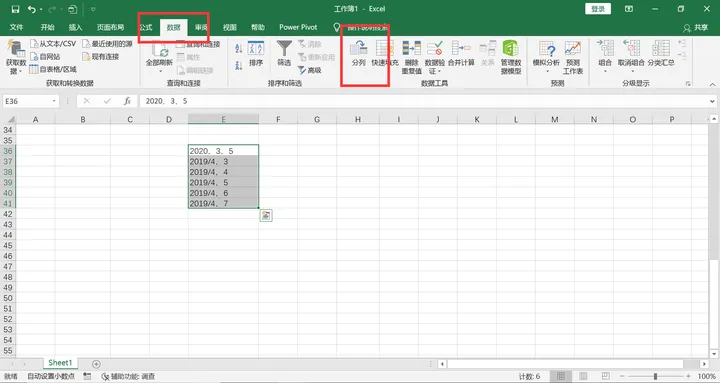Click the 登录 sign-in button
The height and width of the screenshot is (383, 720).
click(598, 9)
